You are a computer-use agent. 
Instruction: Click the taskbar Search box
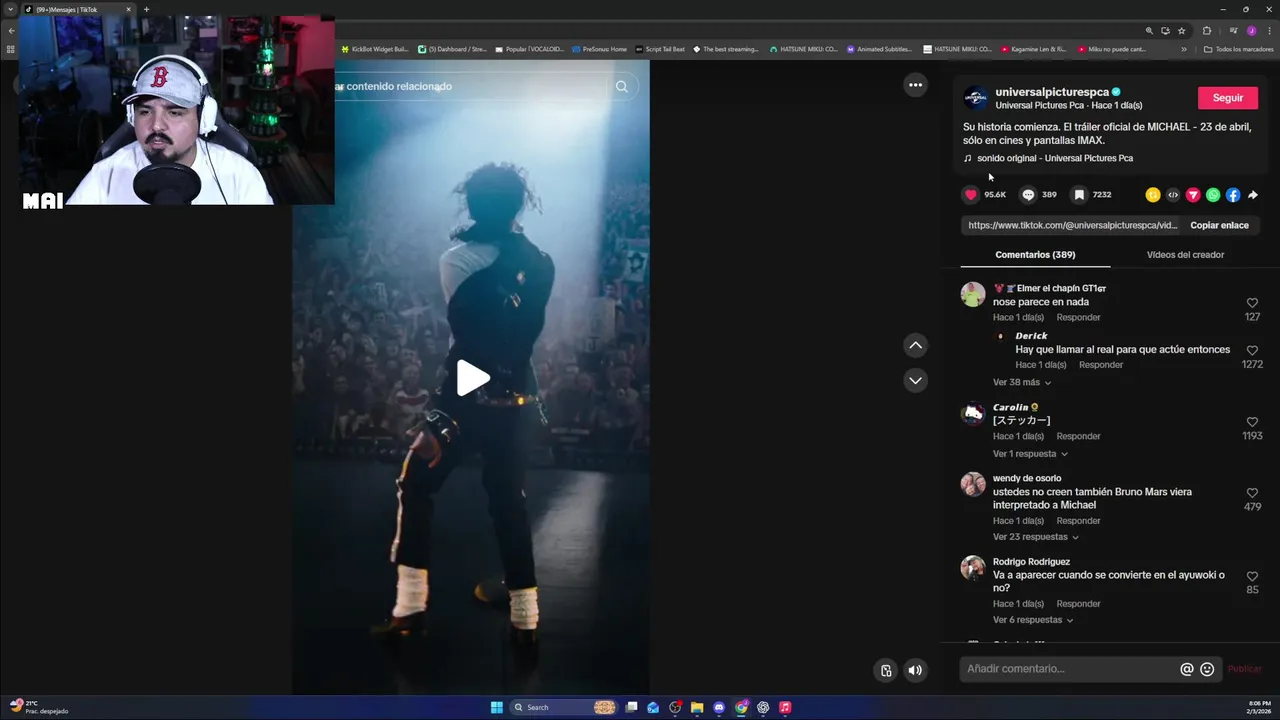click(x=562, y=707)
